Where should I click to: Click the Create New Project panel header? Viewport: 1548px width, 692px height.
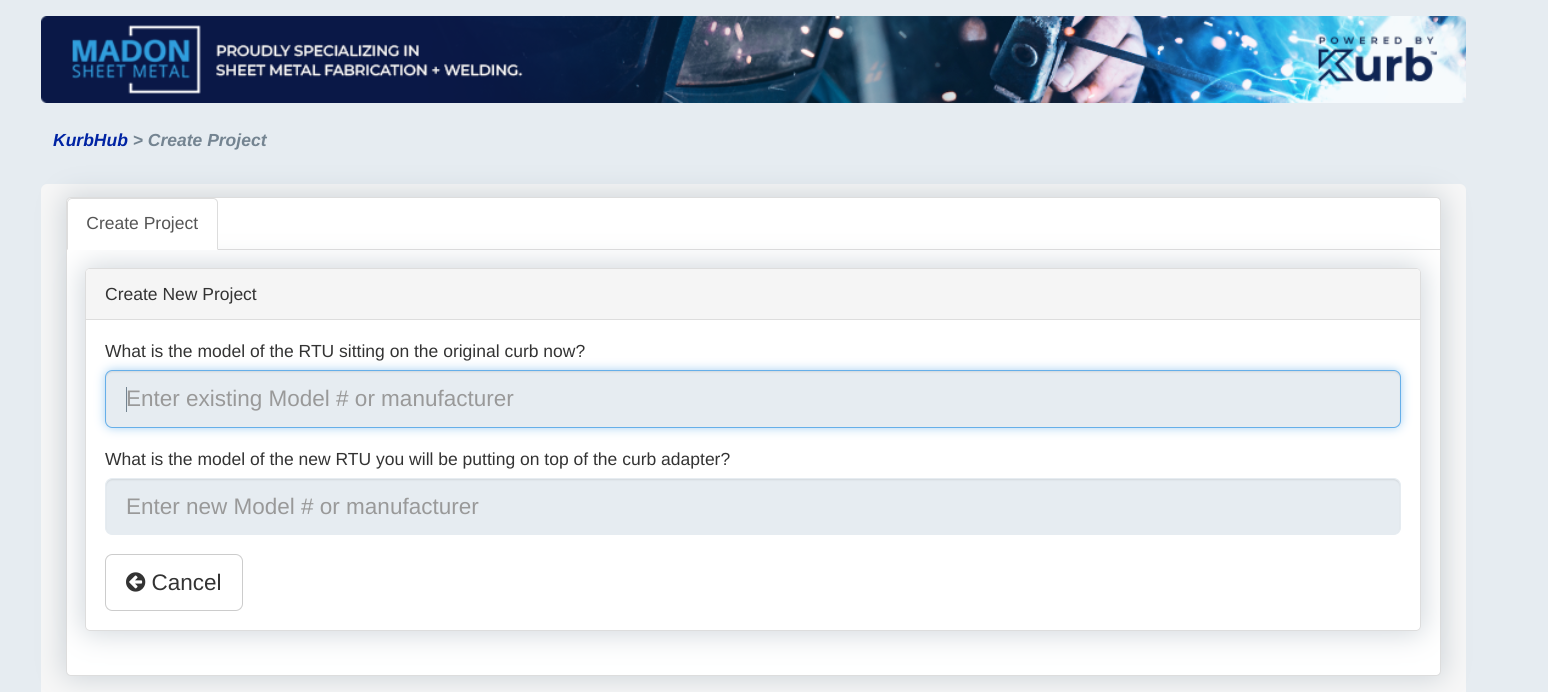coord(181,294)
